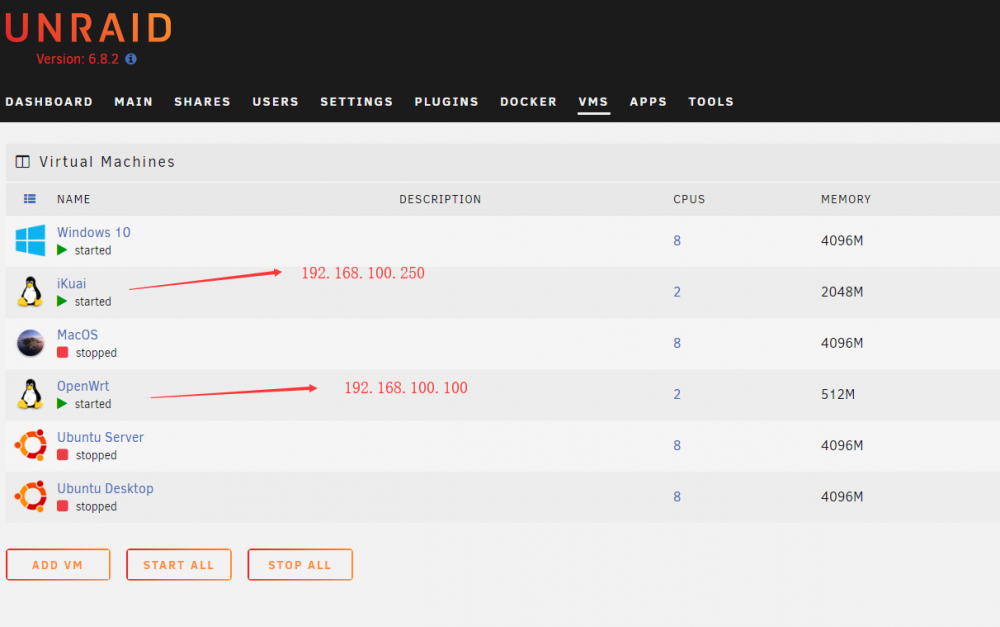Toggle the list view icon beside NAME
Image resolution: width=1000 pixels, height=627 pixels.
29,199
